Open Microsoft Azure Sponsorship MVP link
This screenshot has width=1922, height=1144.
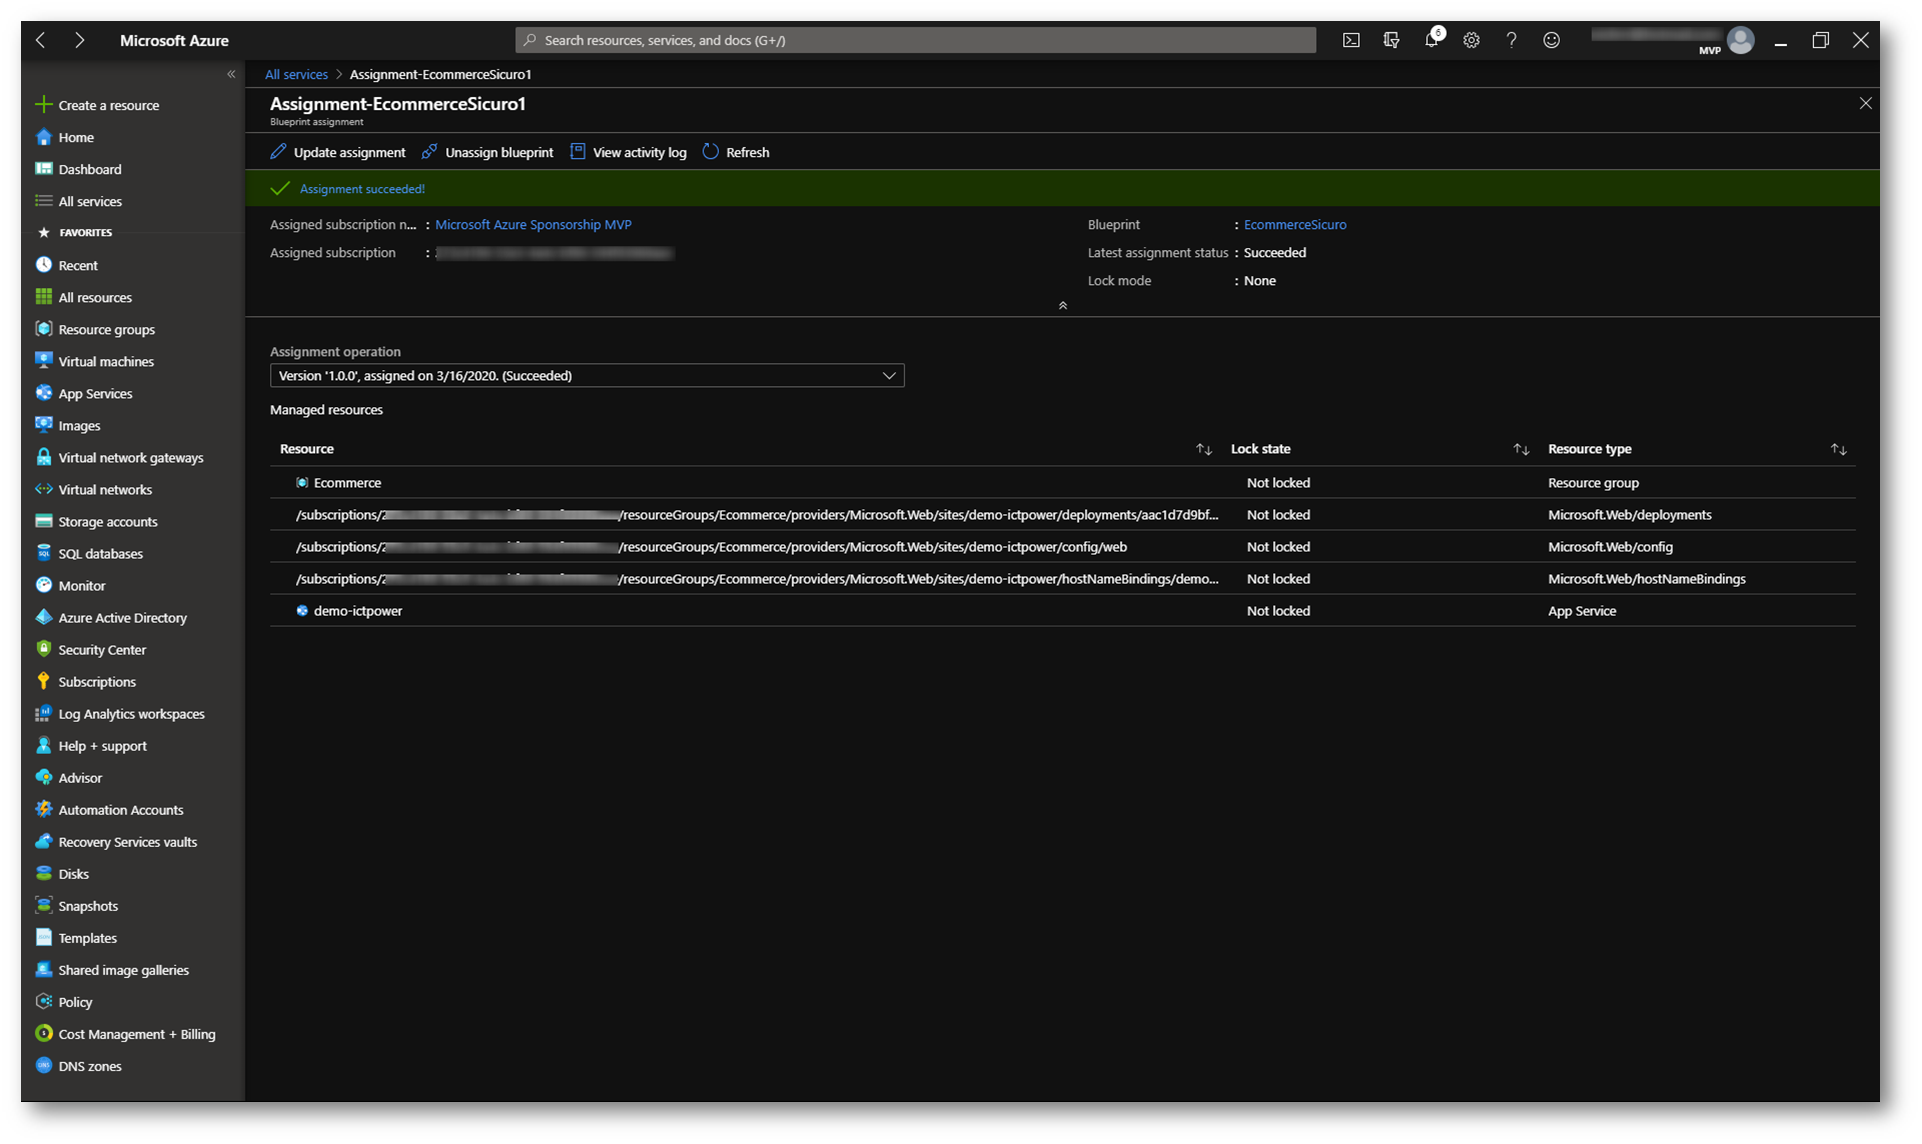point(533,224)
